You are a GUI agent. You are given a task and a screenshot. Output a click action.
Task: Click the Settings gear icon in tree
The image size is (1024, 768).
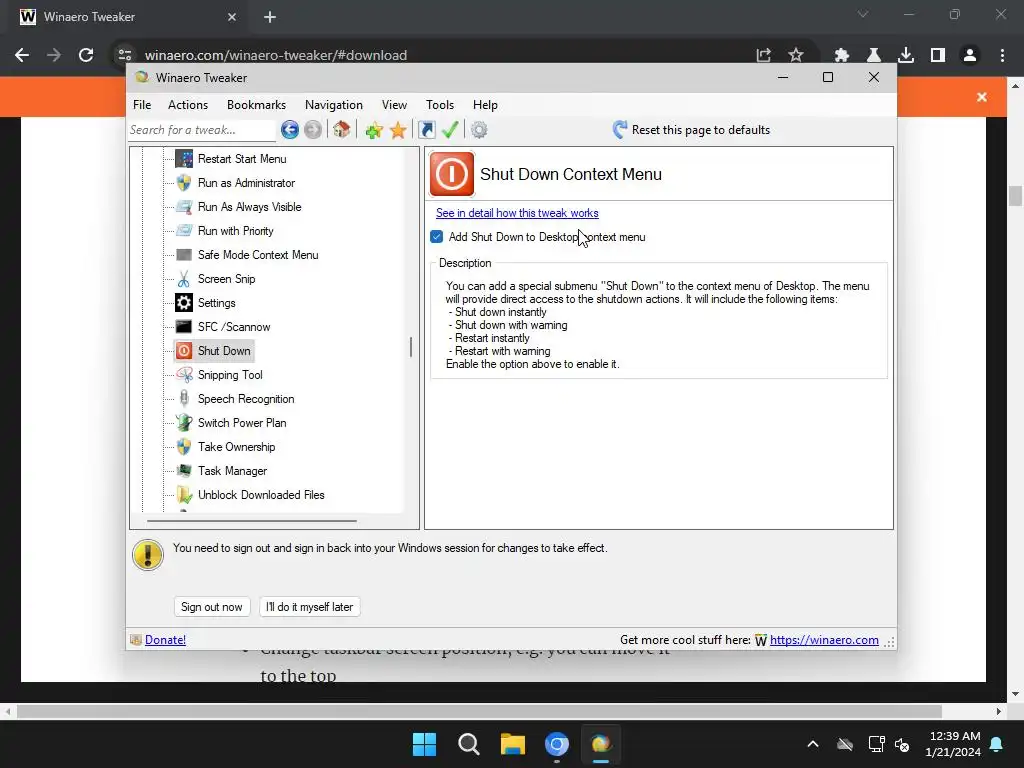184,303
